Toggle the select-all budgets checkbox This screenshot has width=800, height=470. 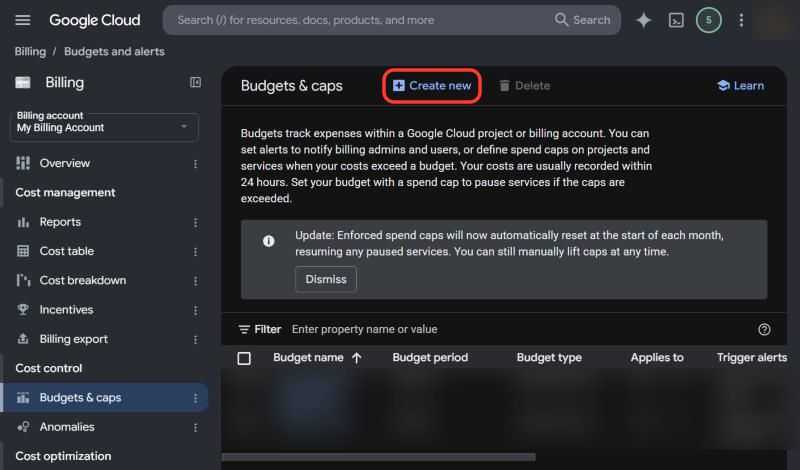(244, 358)
